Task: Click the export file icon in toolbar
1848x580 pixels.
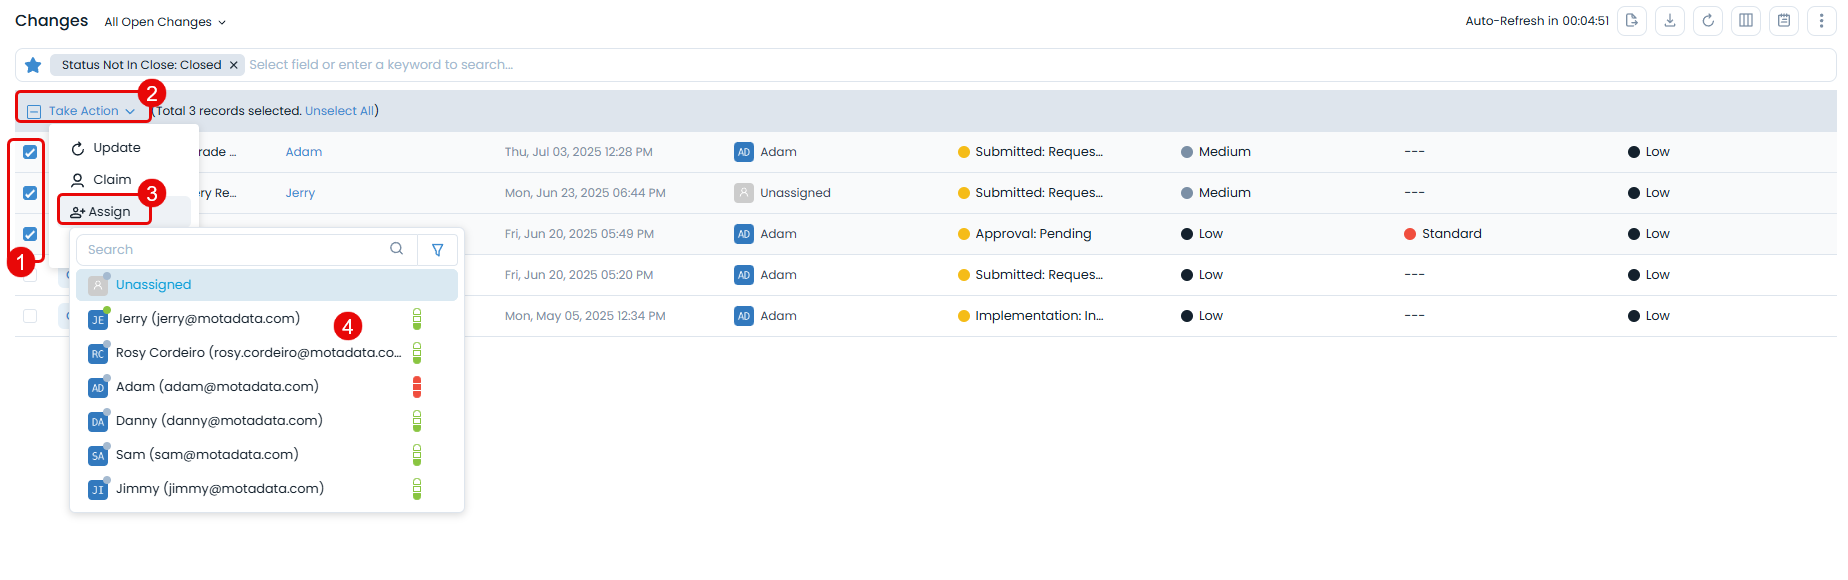Action: coord(1632,21)
